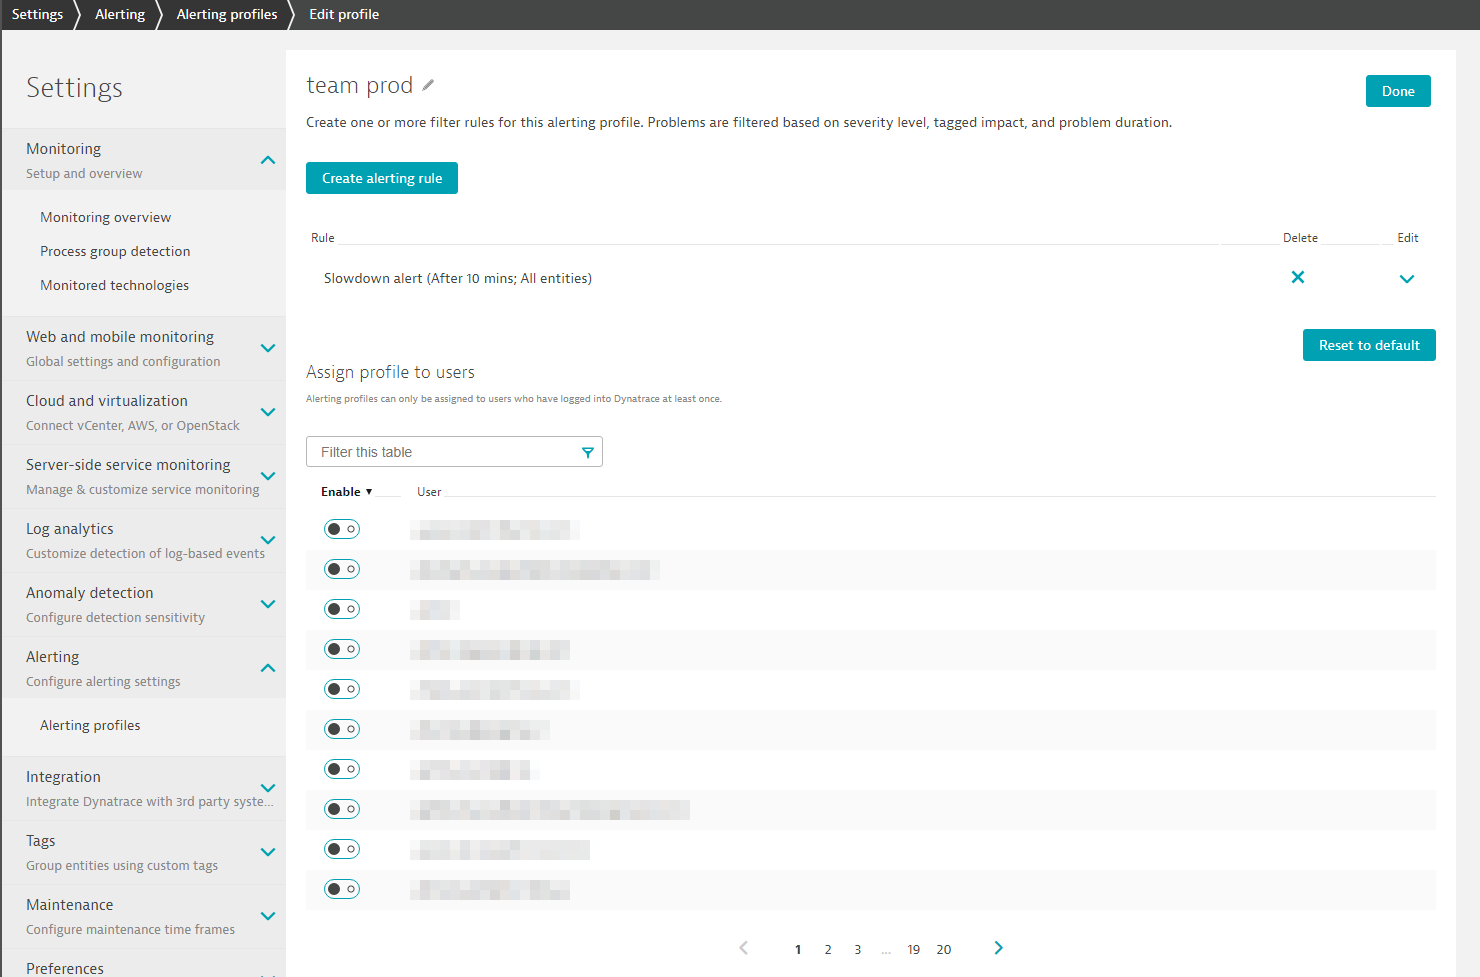Delete the Slowdown alert rule
The width and height of the screenshot is (1480, 977).
click(1297, 278)
